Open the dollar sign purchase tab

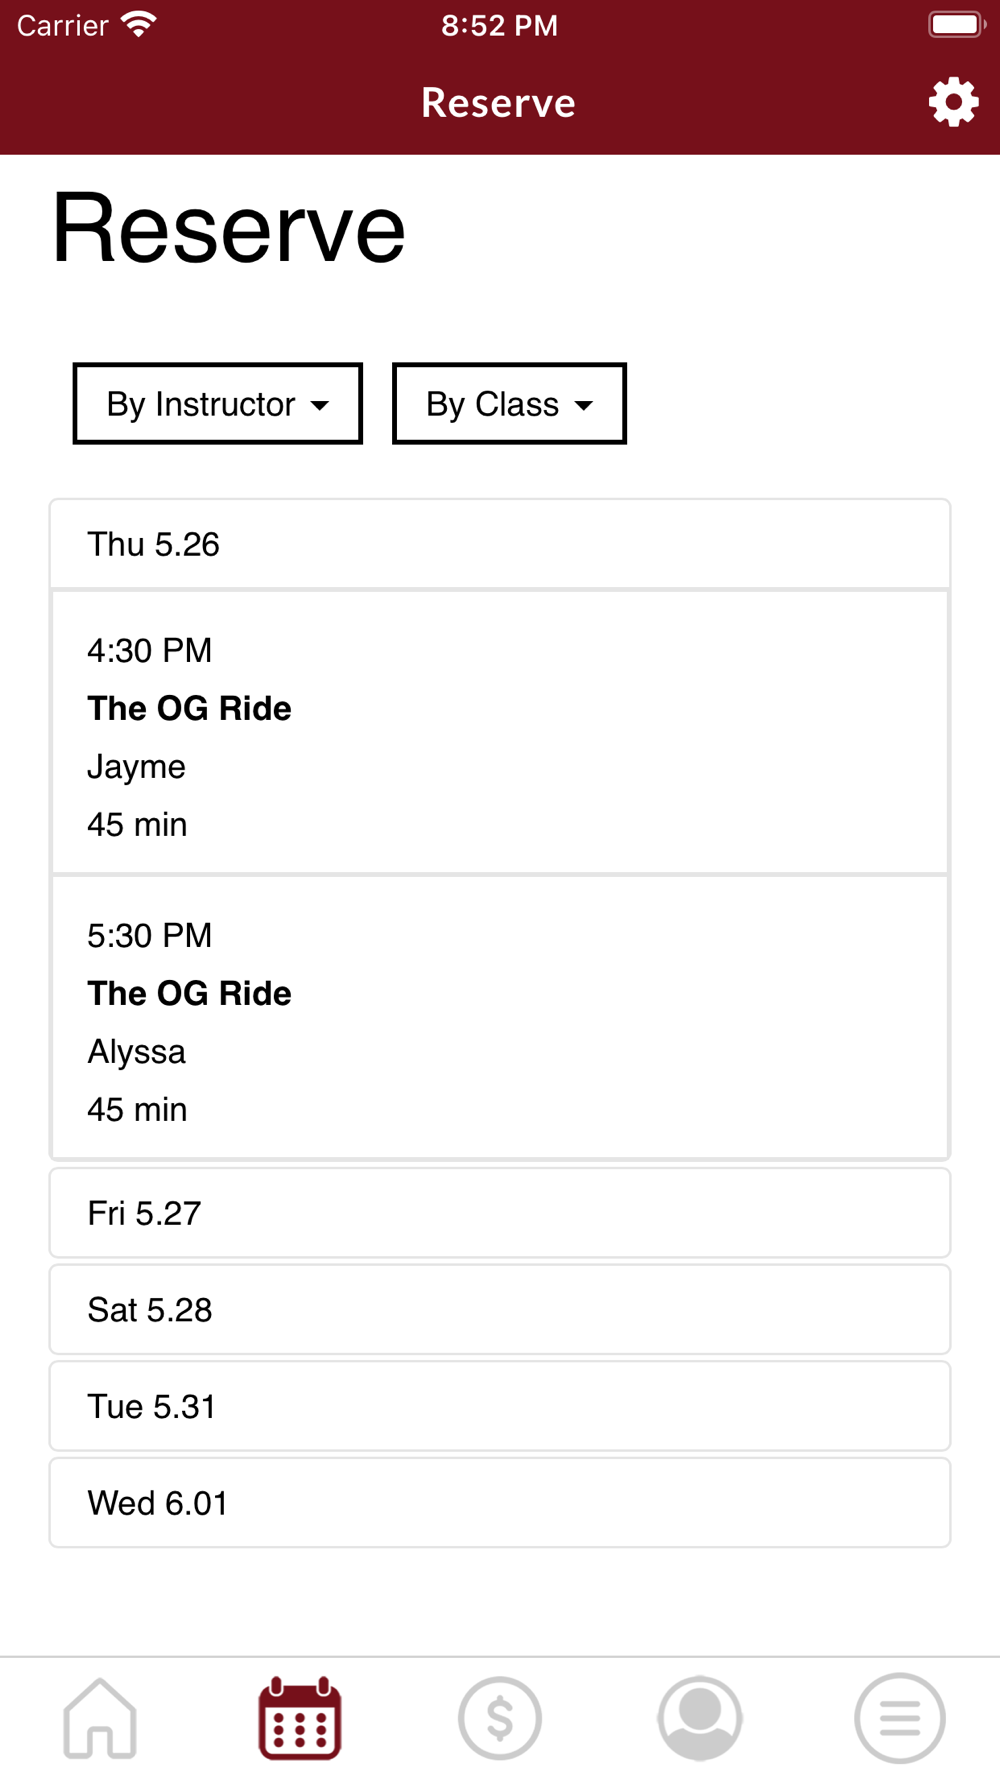tap(500, 1718)
